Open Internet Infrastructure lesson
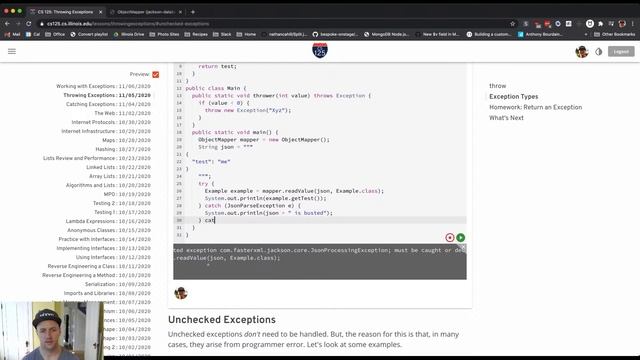The image size is (640, 360). pos(106,131)
